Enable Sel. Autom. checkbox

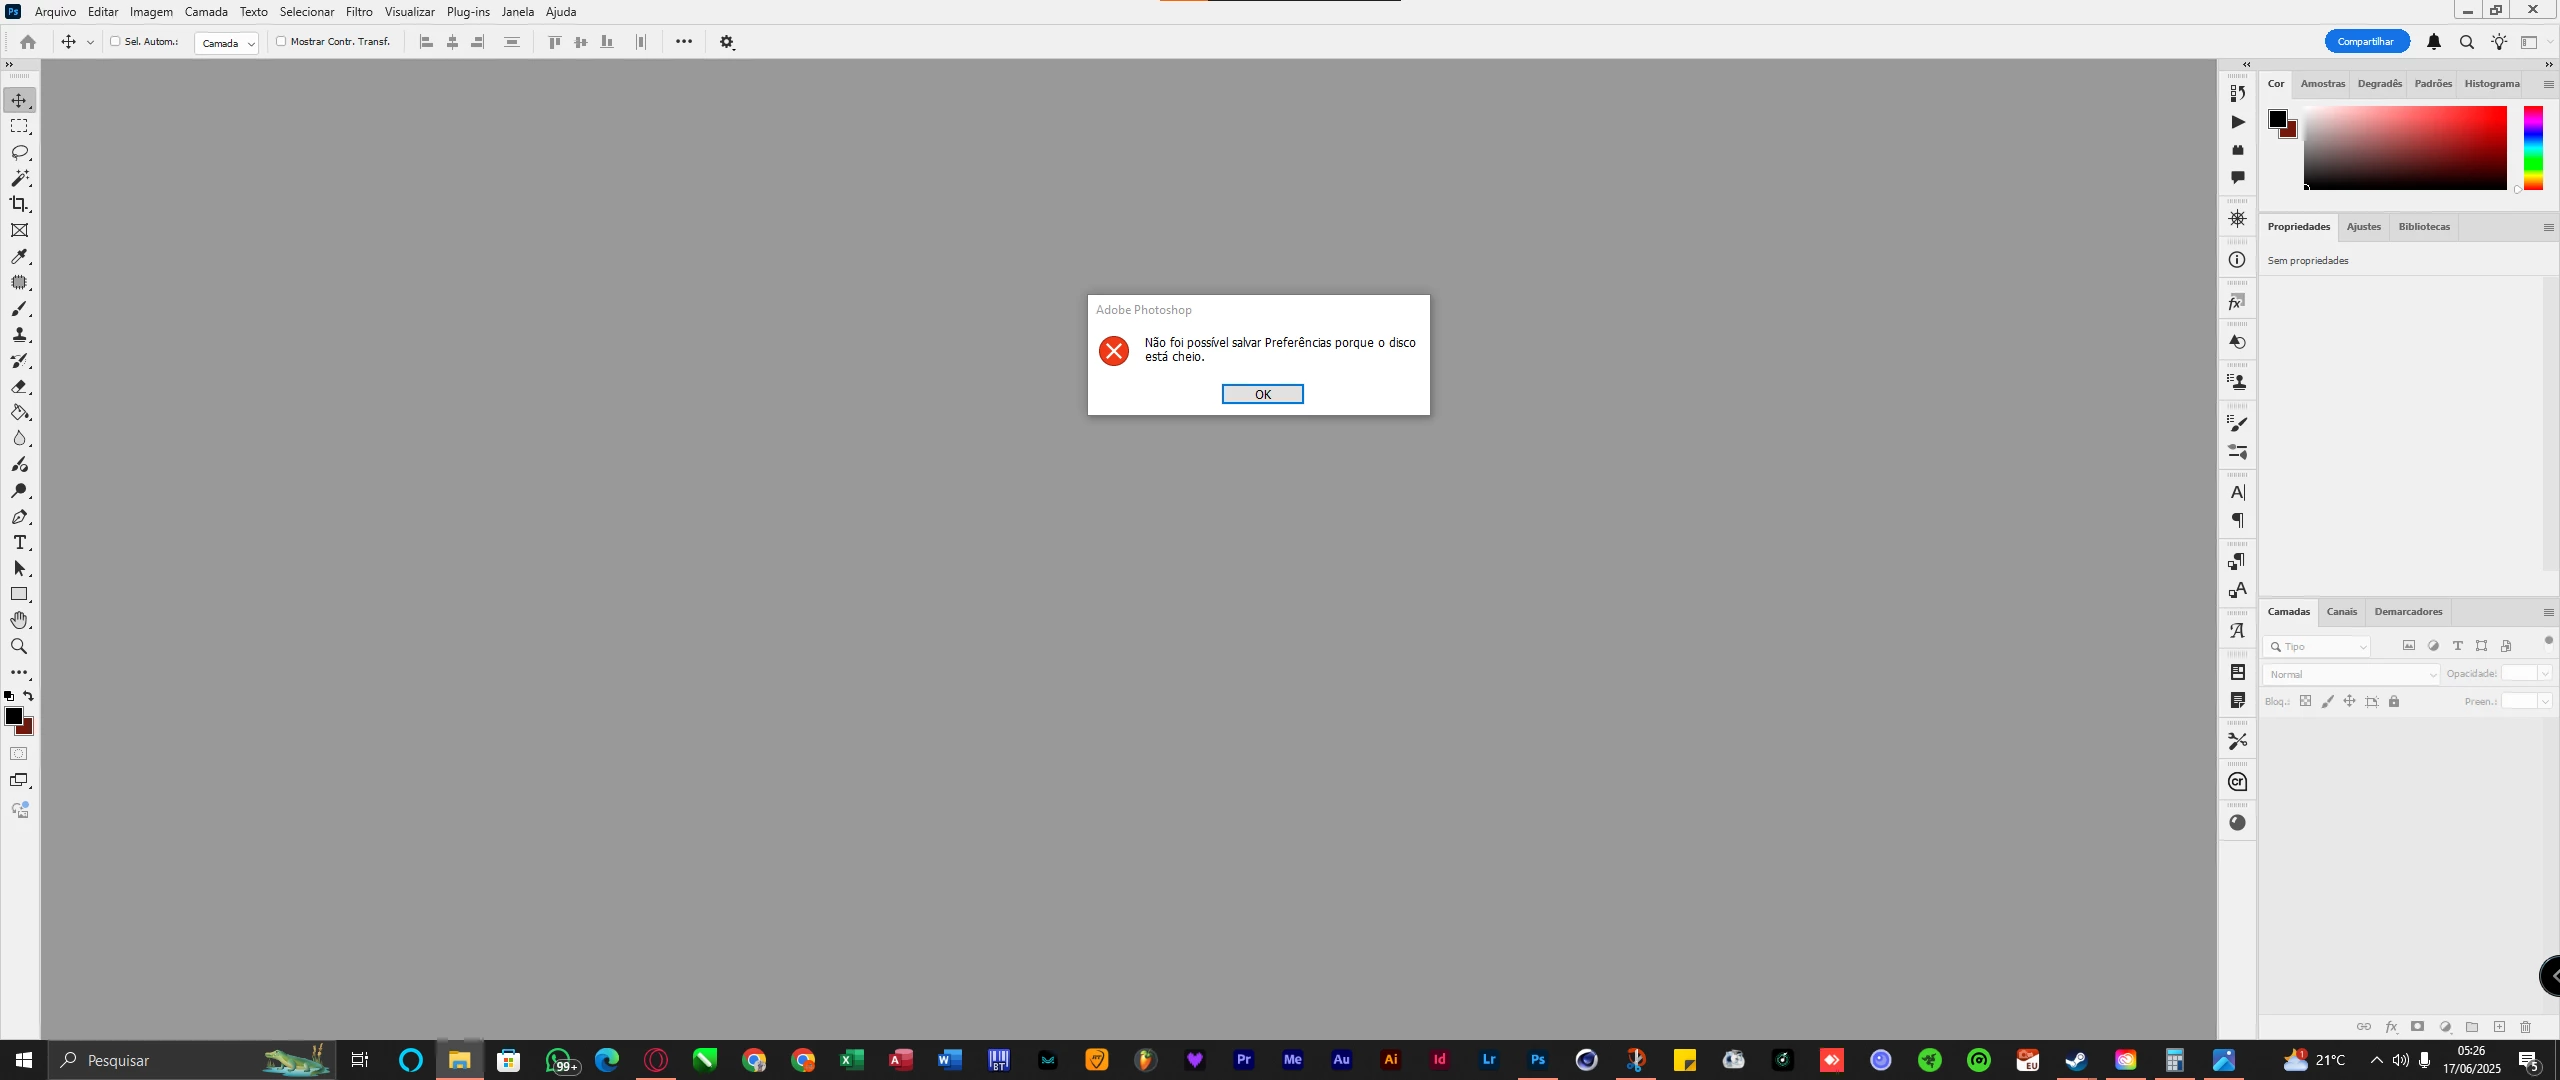115,42
